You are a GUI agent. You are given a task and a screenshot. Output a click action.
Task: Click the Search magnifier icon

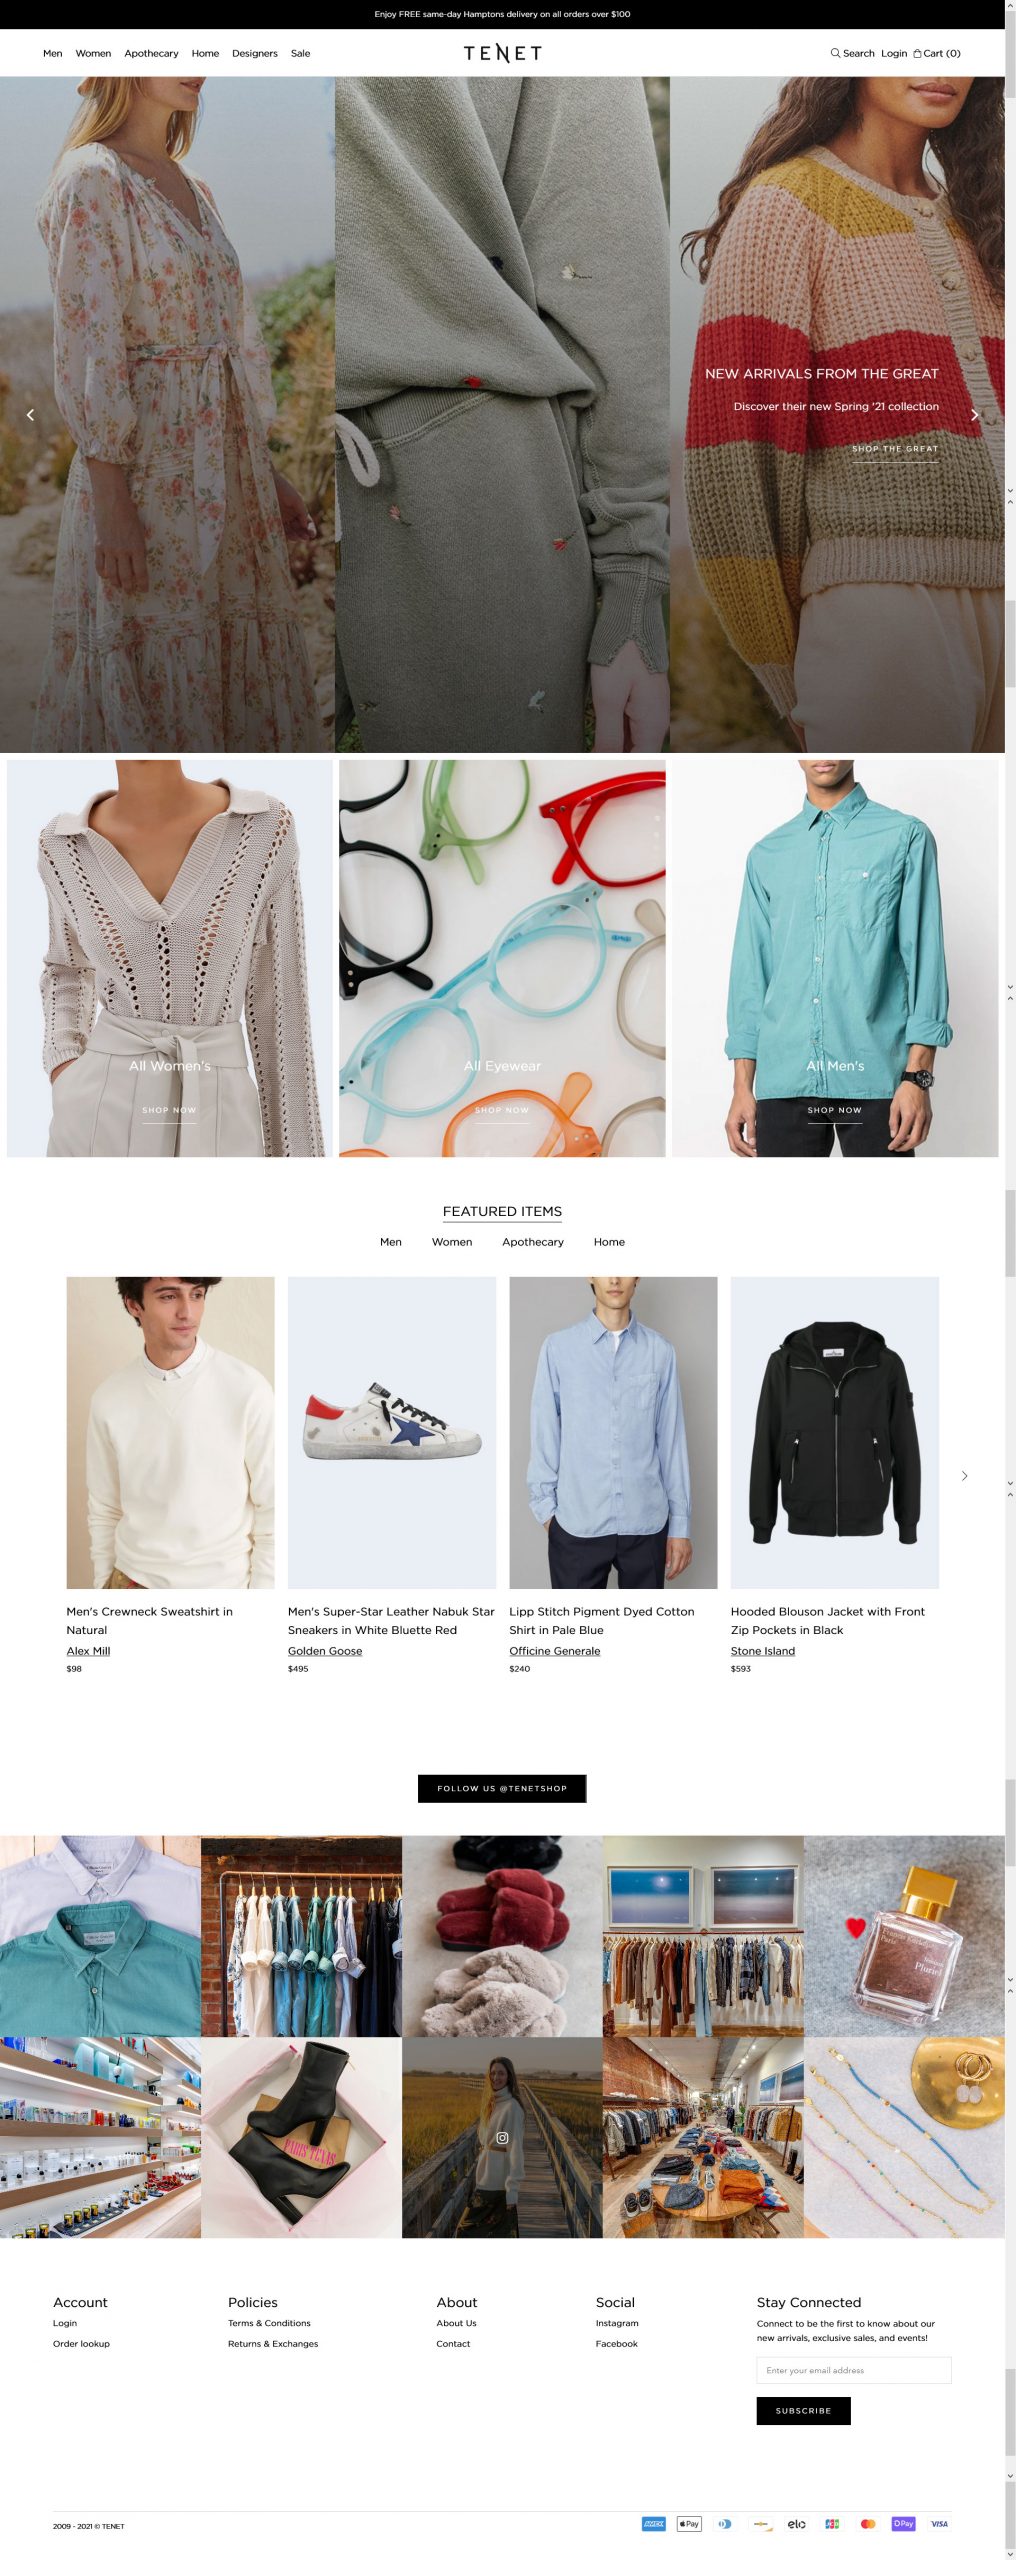[835, 53]
